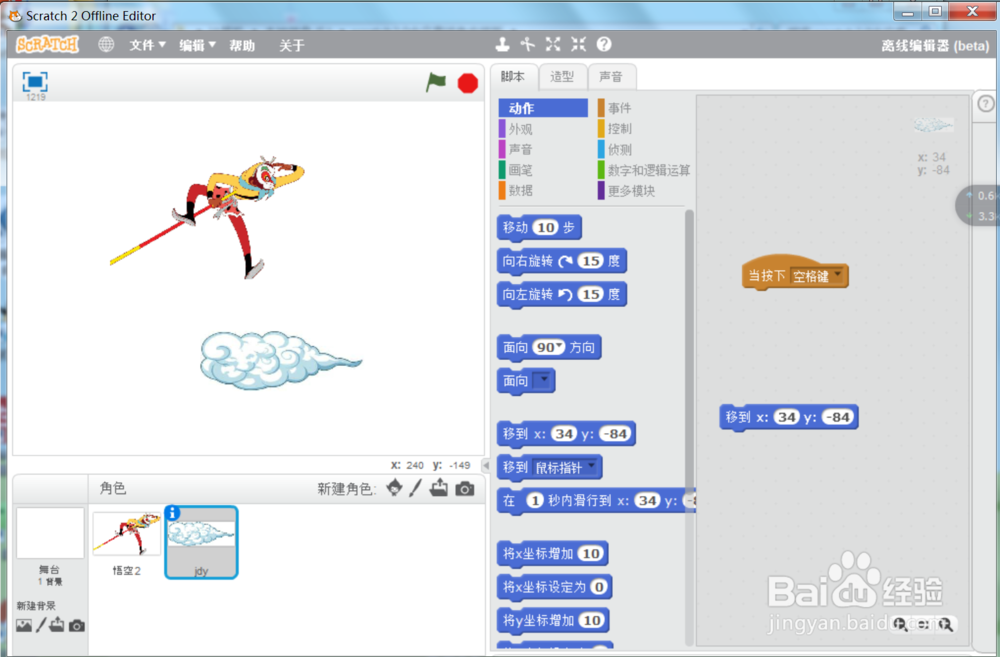Screen dimensions: 1000x657
Task: Switch to the 声音 tab
Action: 611,77
